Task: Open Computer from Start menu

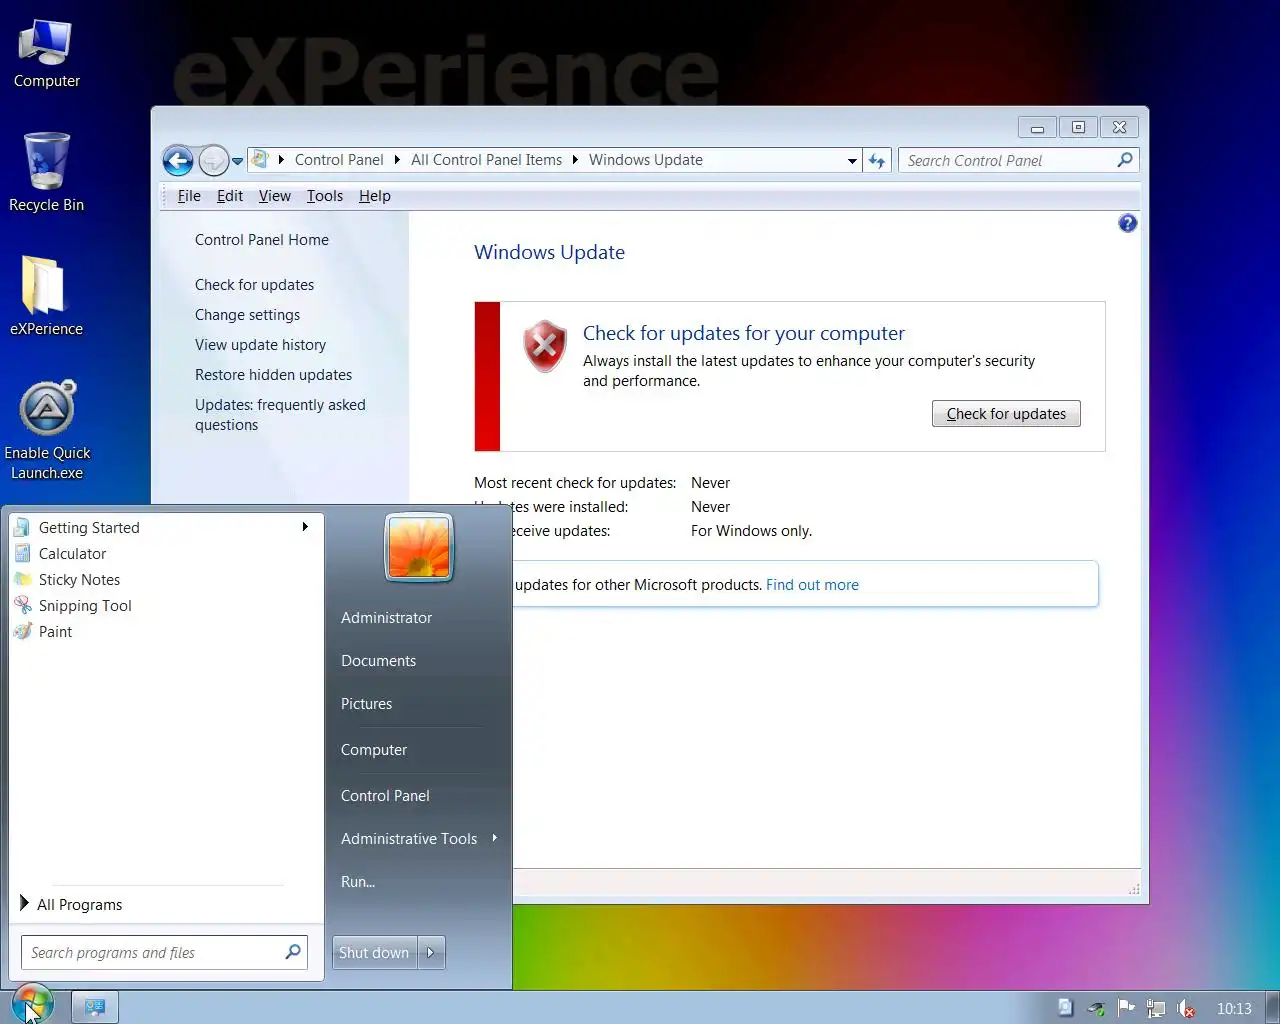Action: [374, 750]
